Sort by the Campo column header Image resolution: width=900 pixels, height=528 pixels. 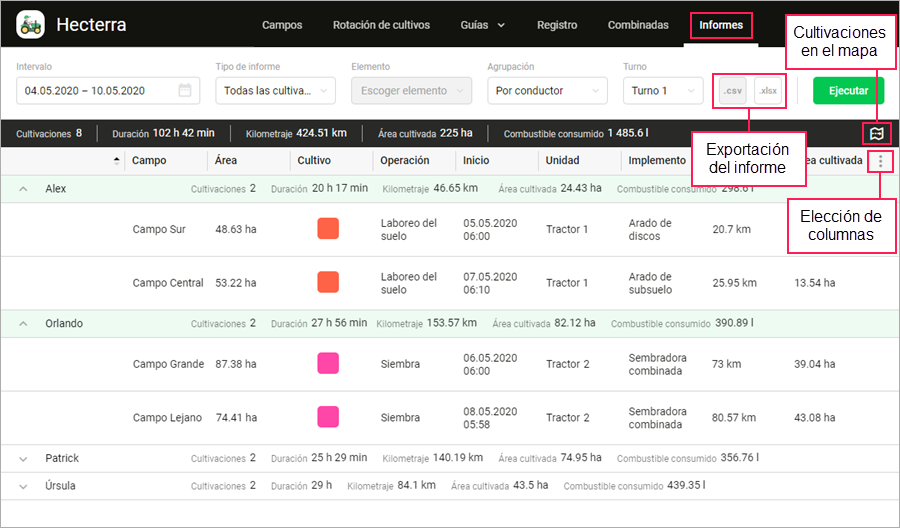coord(149,161)
